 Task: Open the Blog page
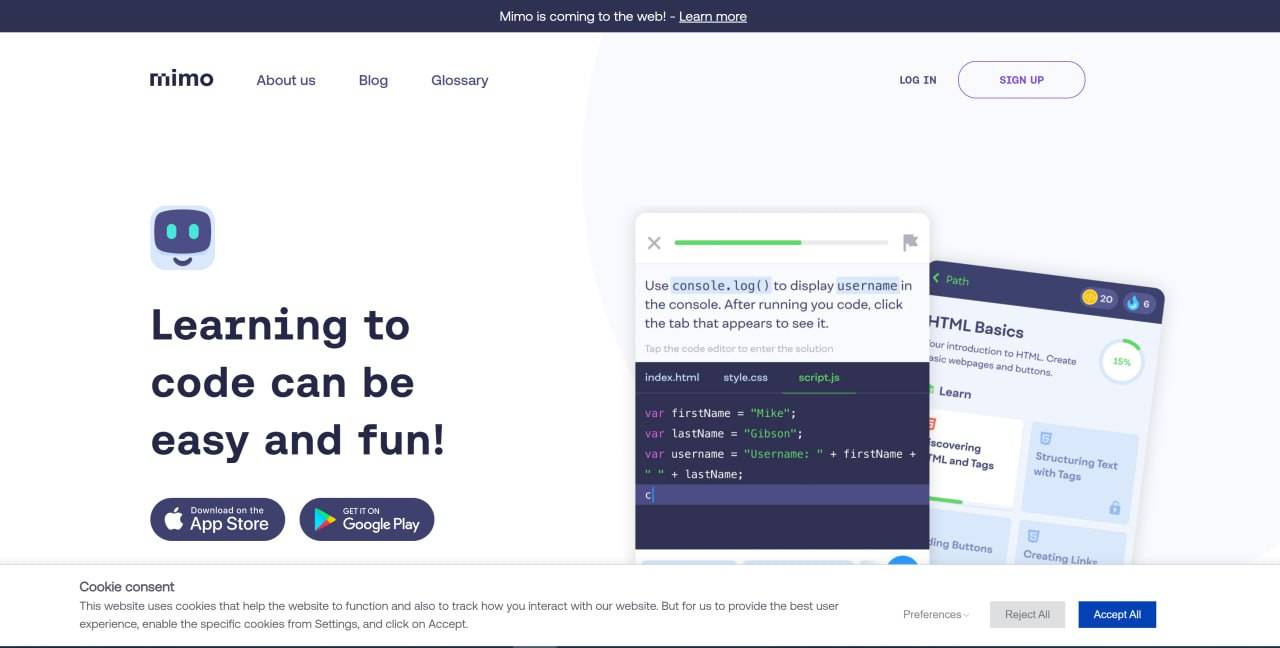pyautogui.click(x=373, y=80)
